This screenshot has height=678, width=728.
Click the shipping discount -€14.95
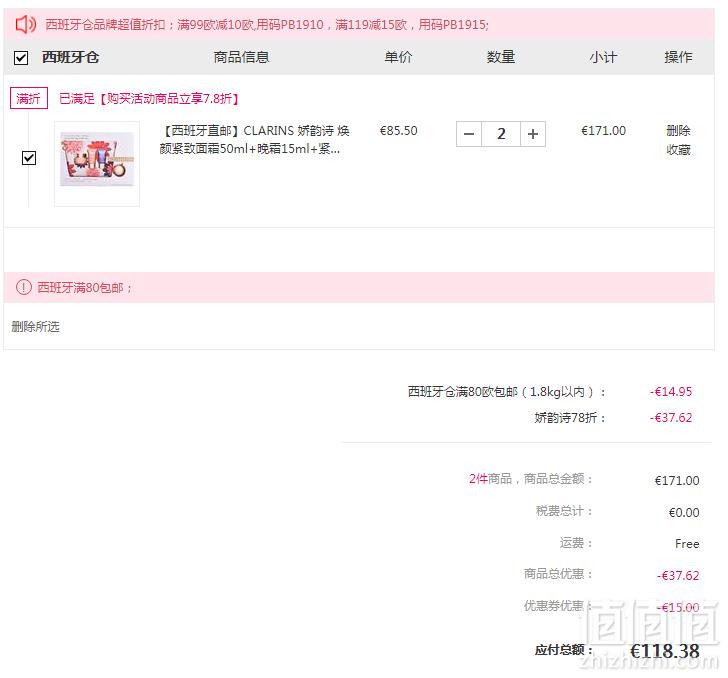coord(670,391)
